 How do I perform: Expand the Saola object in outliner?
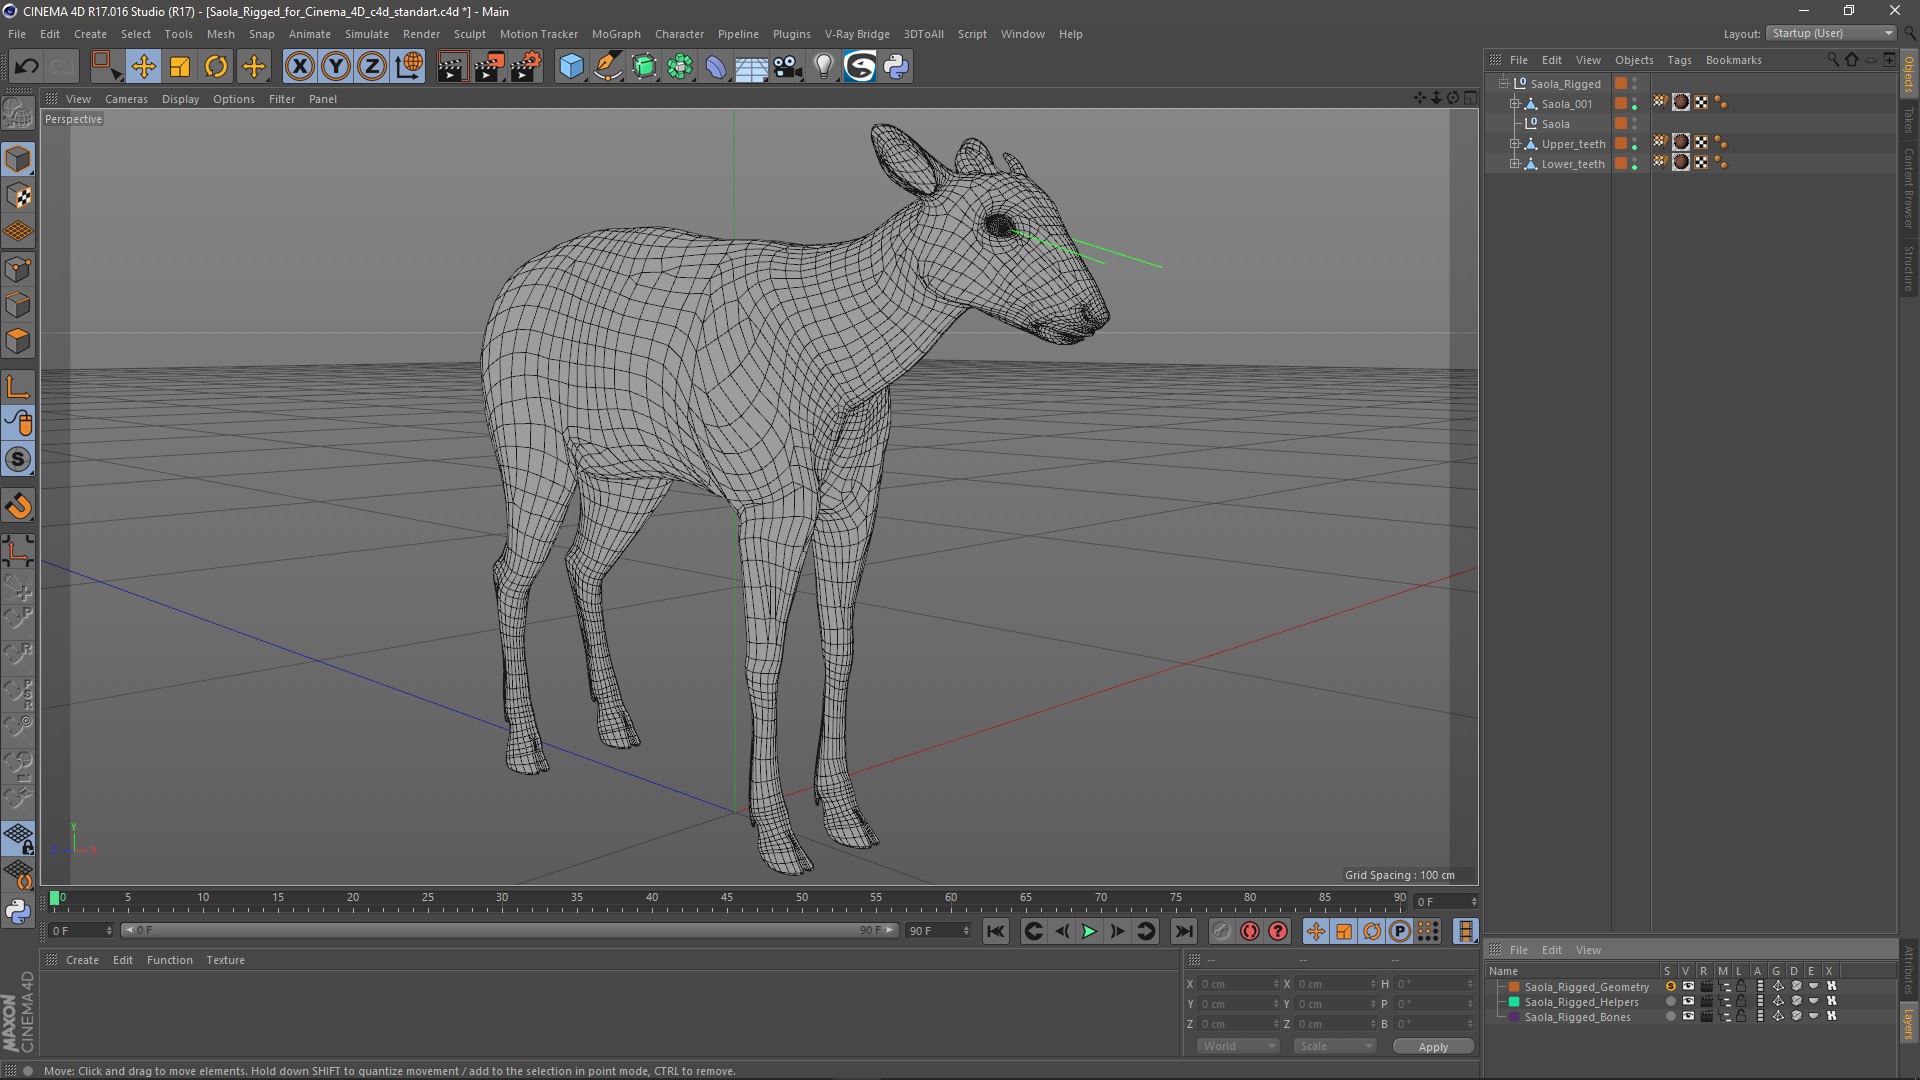[1515, 123]
